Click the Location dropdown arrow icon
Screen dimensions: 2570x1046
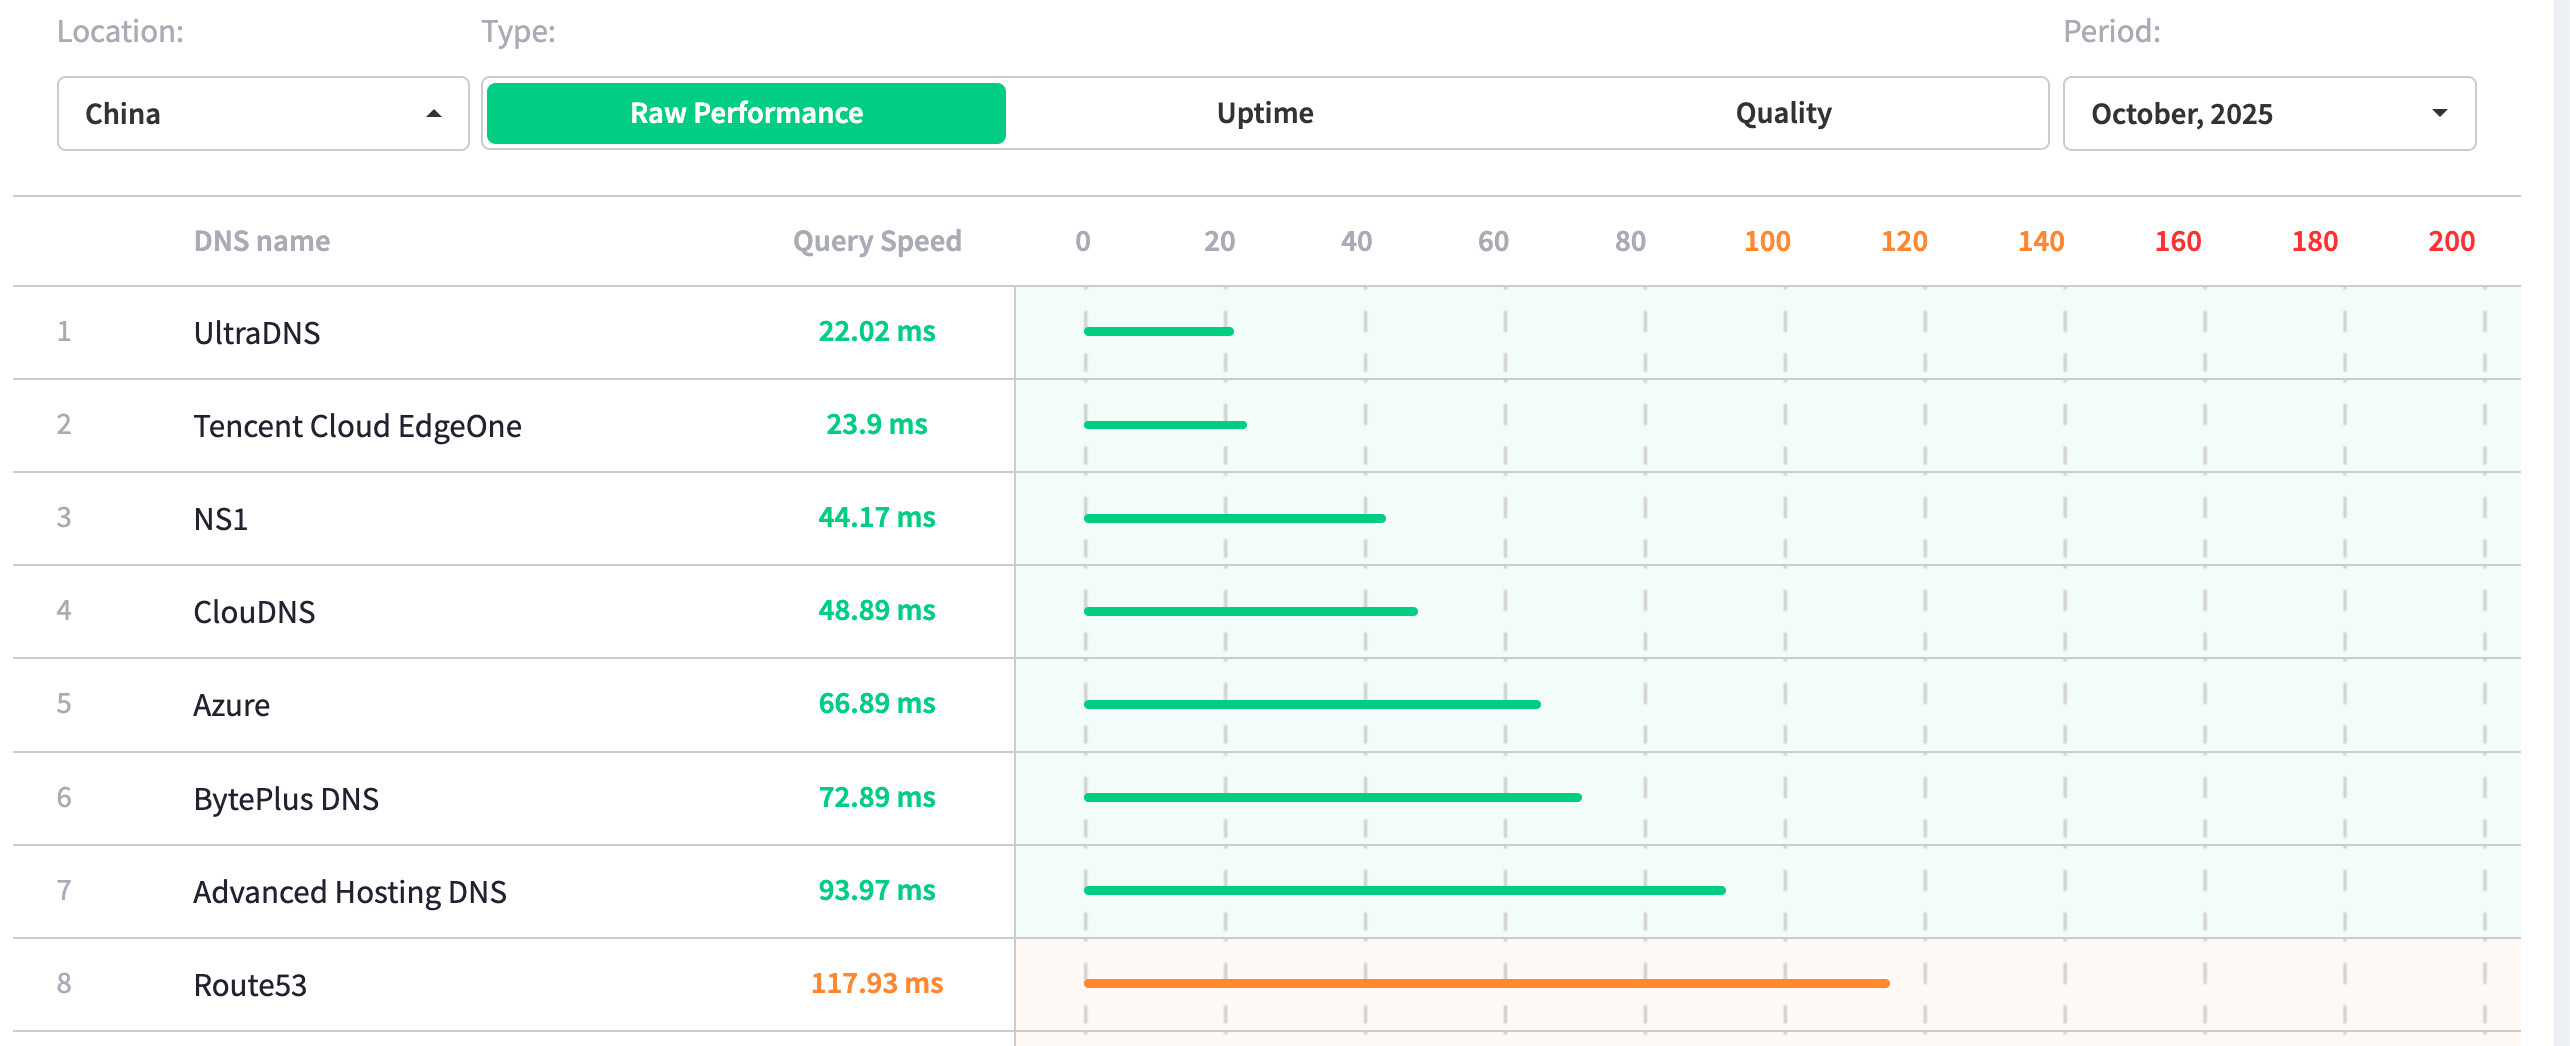click(434, 114)
